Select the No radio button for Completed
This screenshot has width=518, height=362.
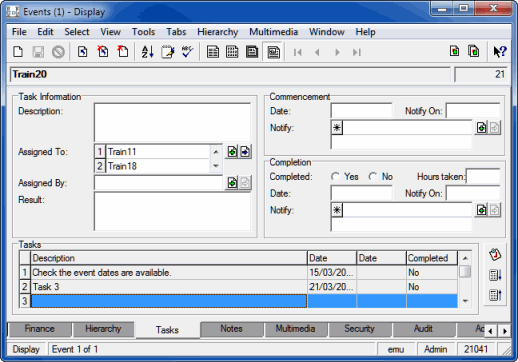372,176
